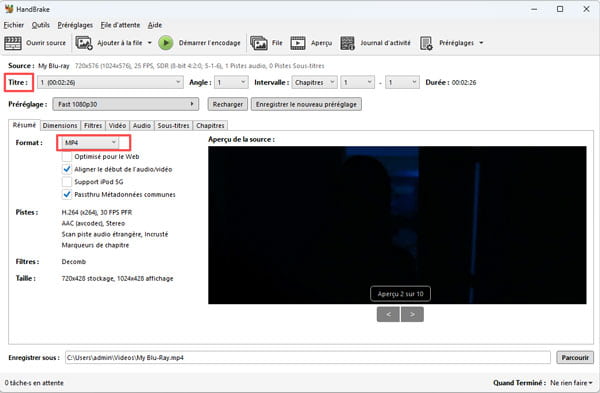Open the end chapter dropdown
Screen dimensions: 600x393
click(x=402, y=82)
